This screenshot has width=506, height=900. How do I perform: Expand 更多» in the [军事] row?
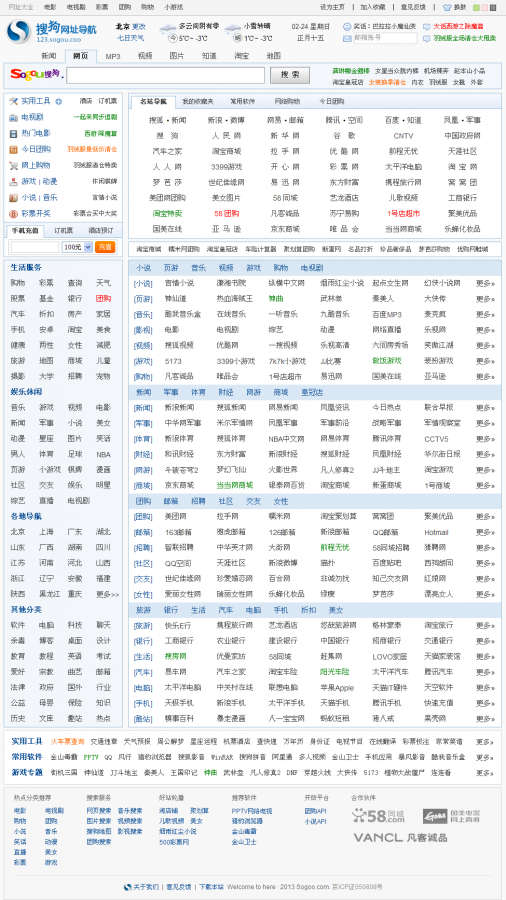click(x=485, y=423)
